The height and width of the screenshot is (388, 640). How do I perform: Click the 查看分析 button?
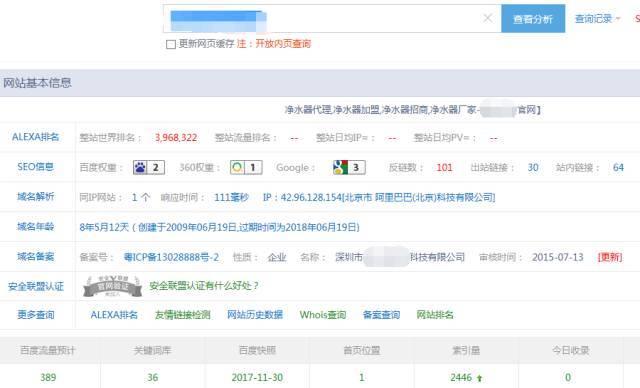click(x=533, y=19)
